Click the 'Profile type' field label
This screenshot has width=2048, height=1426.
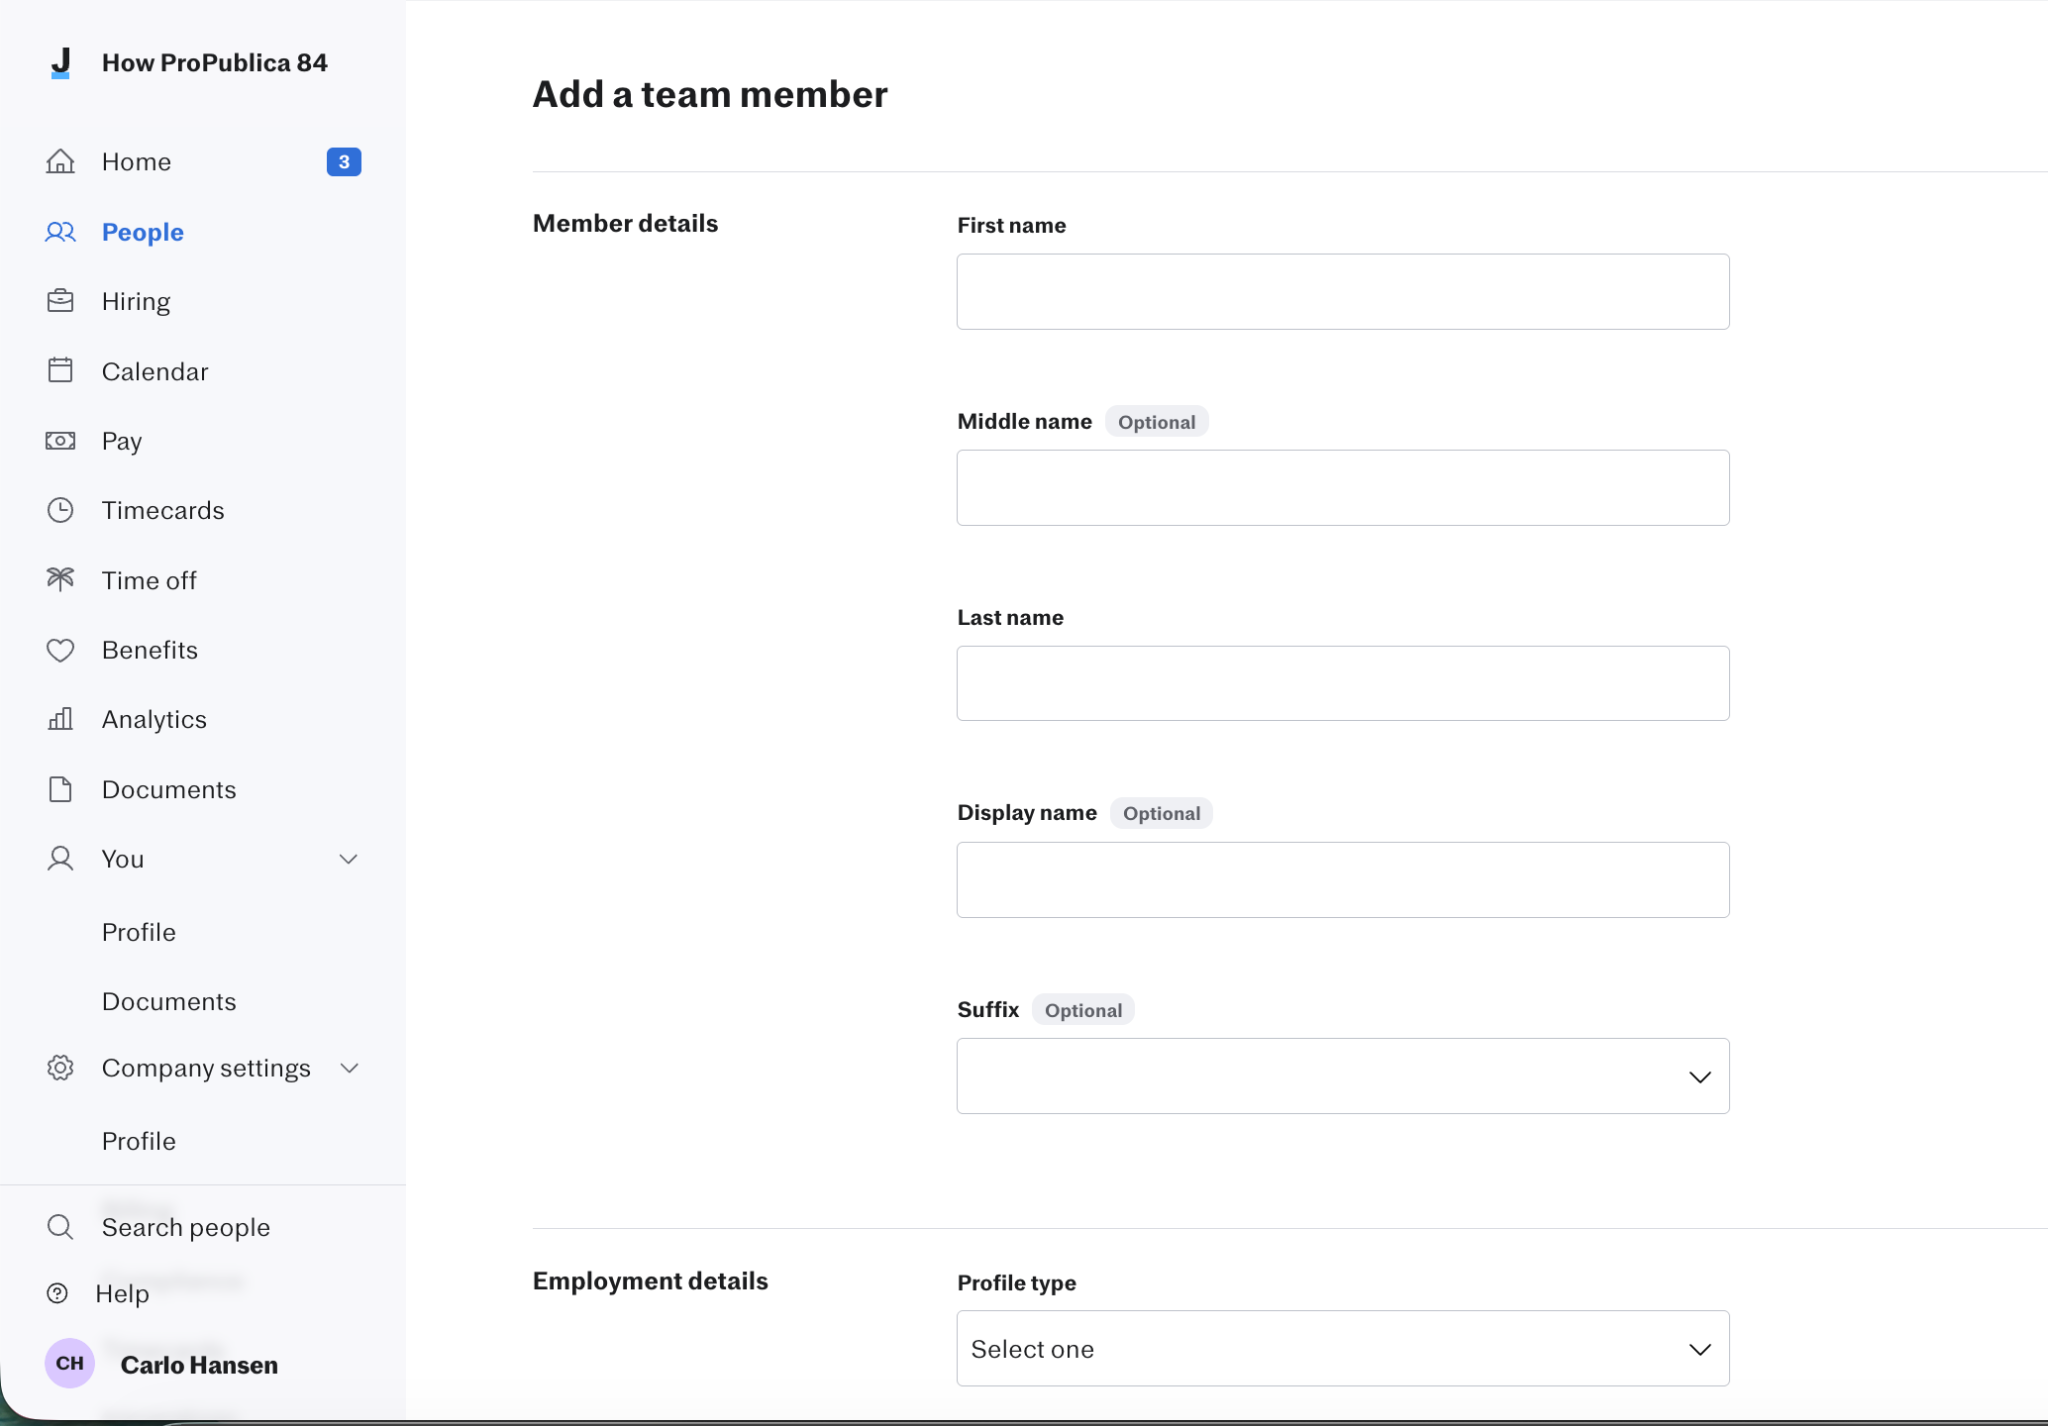1016,1283
